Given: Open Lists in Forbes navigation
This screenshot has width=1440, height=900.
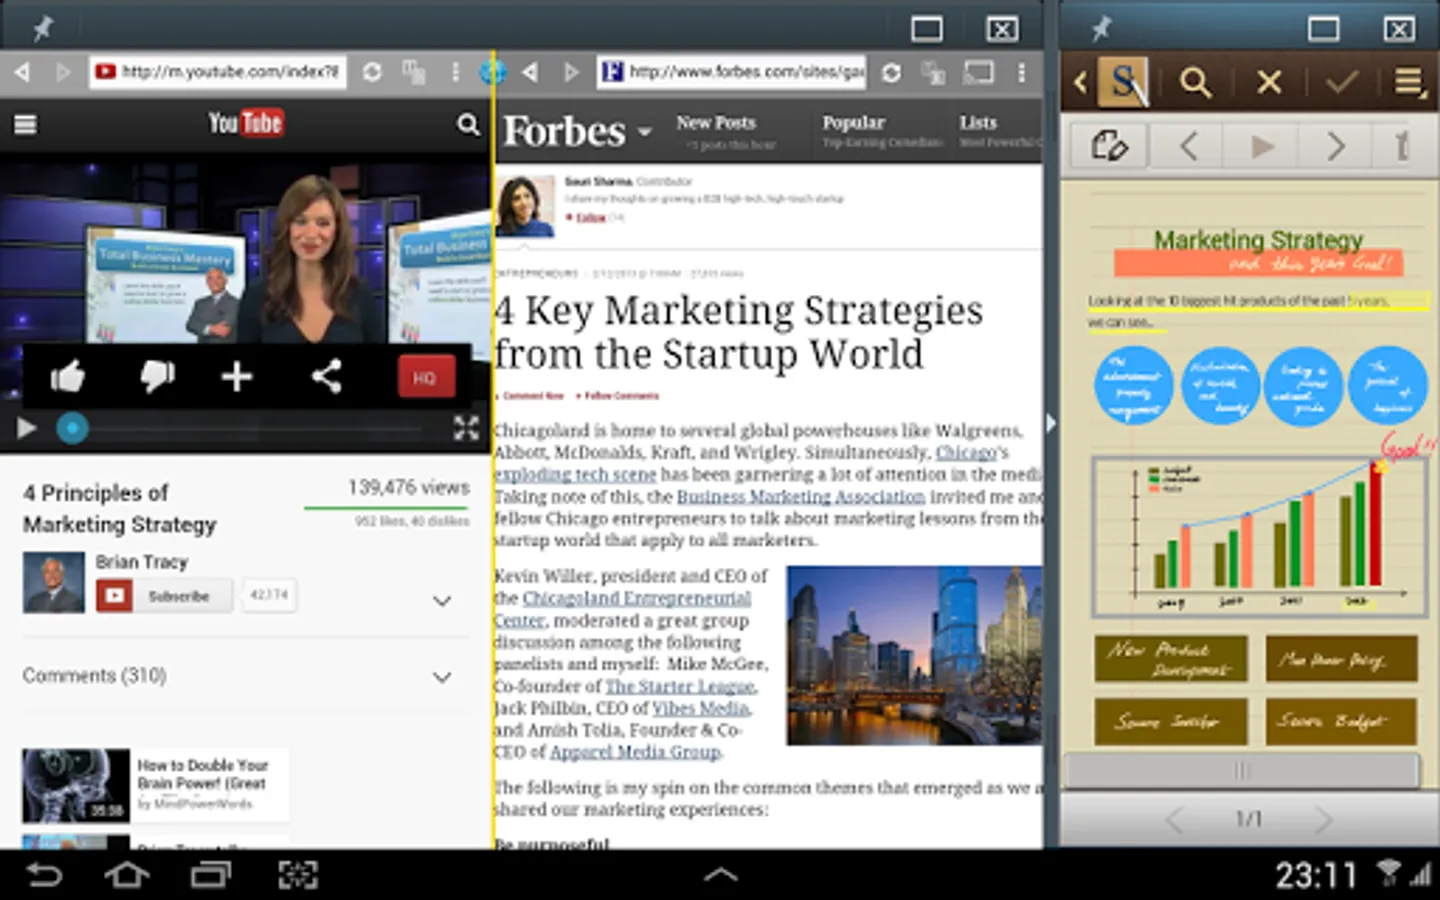Looking at the screenshot, I should point(978,123).
